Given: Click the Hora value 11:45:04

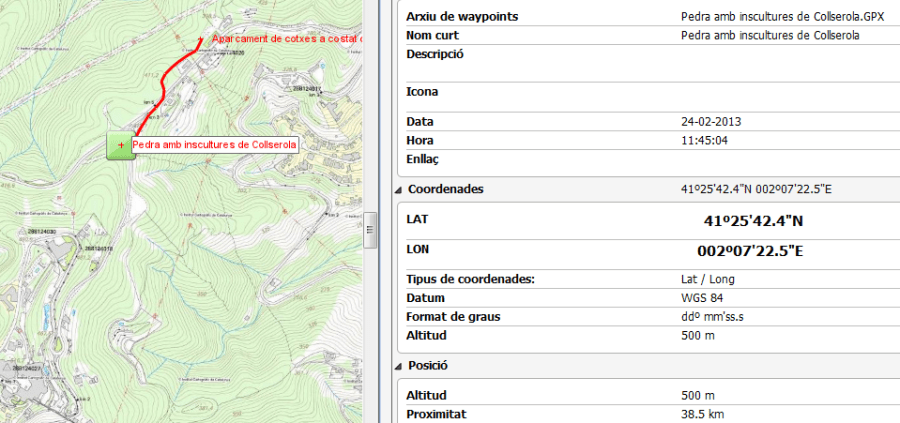Looking at the screenshot, I should point(703,140).
